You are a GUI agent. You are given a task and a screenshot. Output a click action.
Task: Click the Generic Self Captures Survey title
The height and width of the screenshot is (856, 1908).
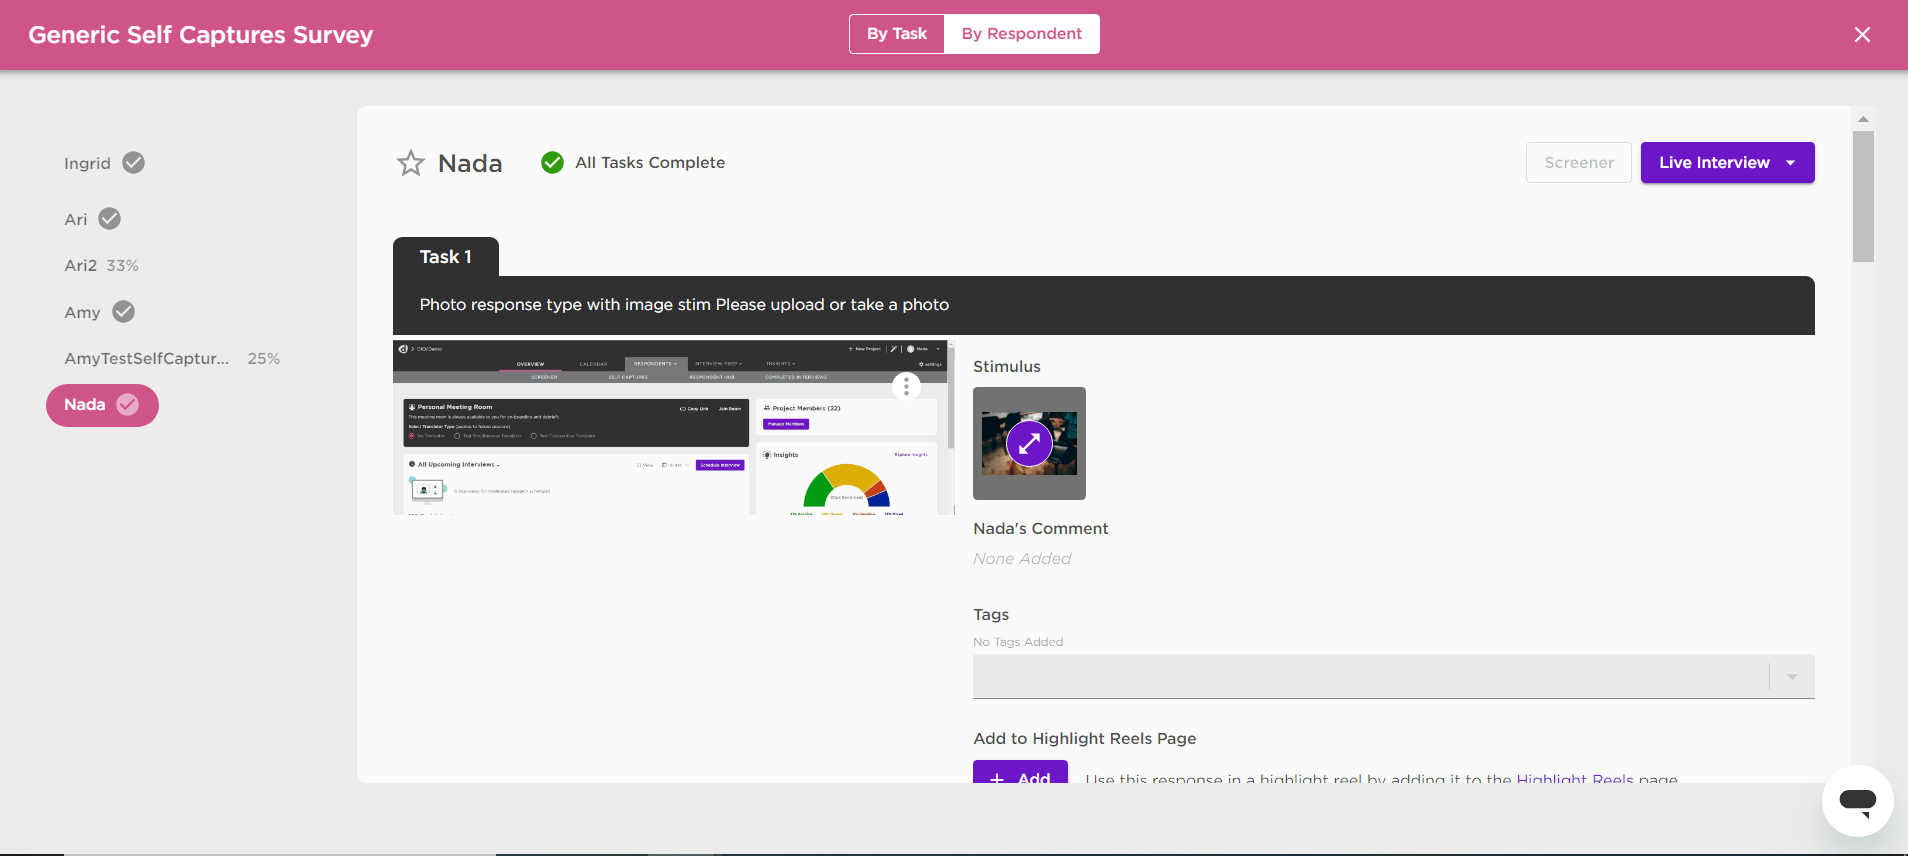click(x=200, y=35)
